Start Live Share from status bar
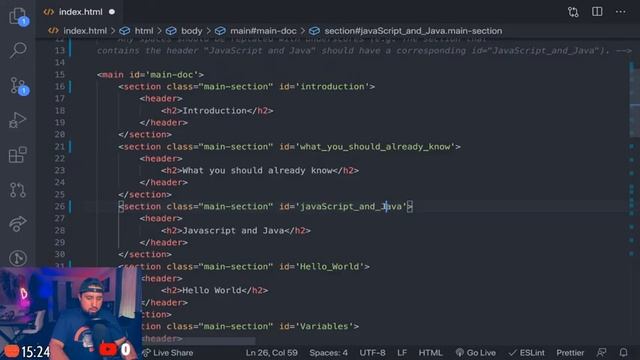The width and height of the screenshot is (640, 360). pos(168,353)
